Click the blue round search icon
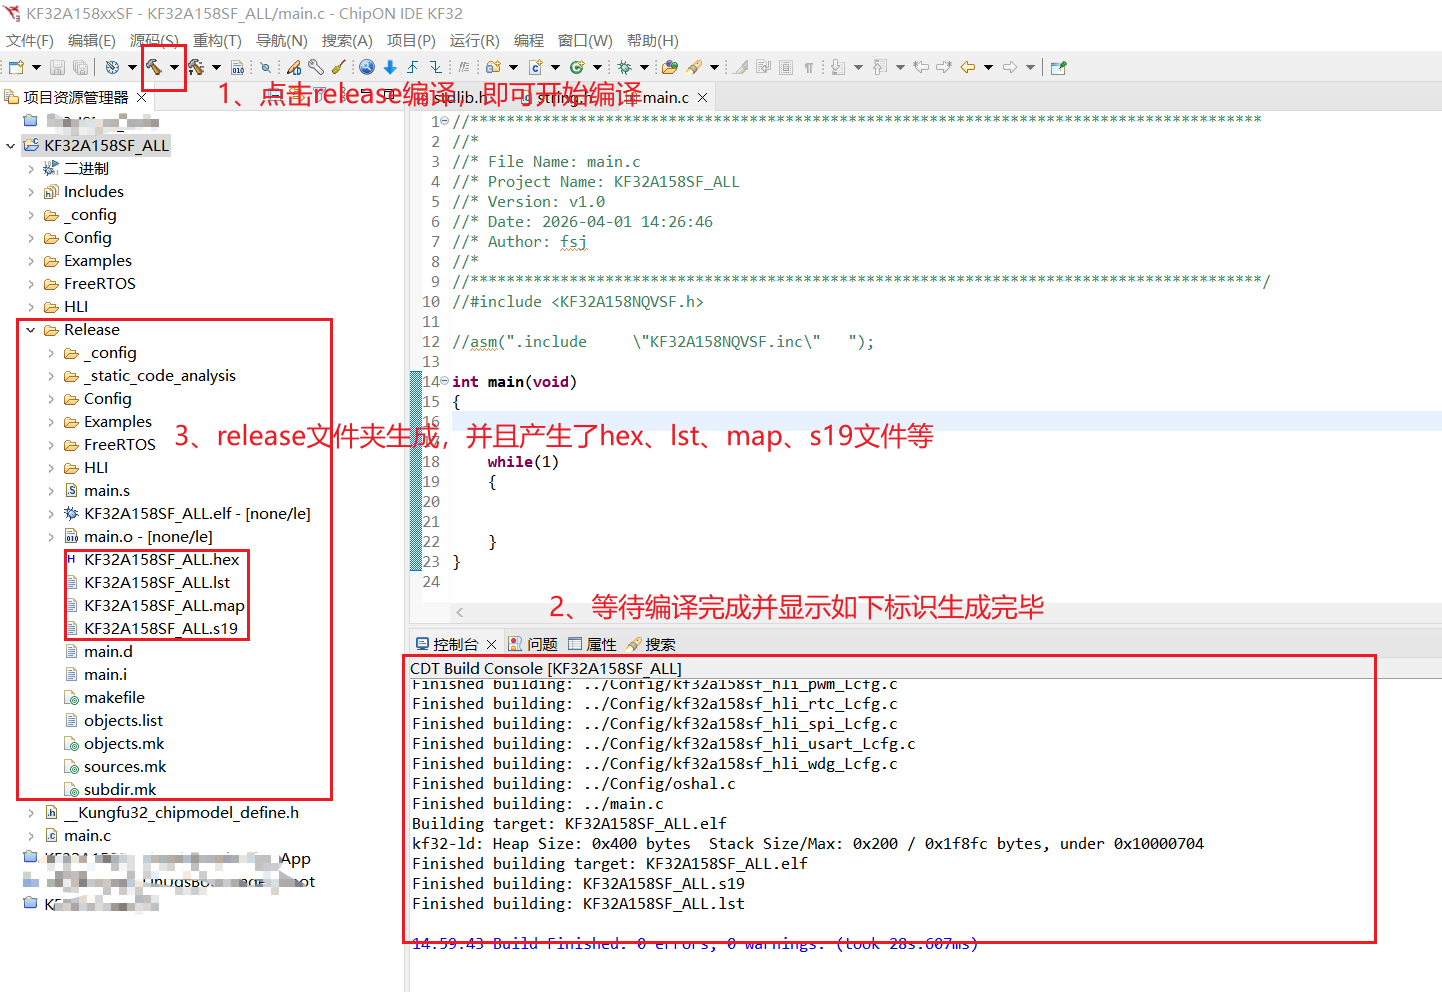This screenshot has height=992, width=1442. point(367,67)
